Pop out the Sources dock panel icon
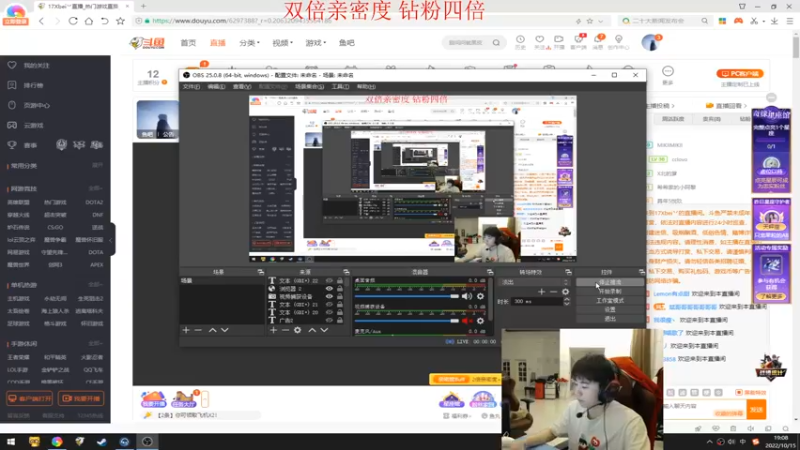 (346, 272)
